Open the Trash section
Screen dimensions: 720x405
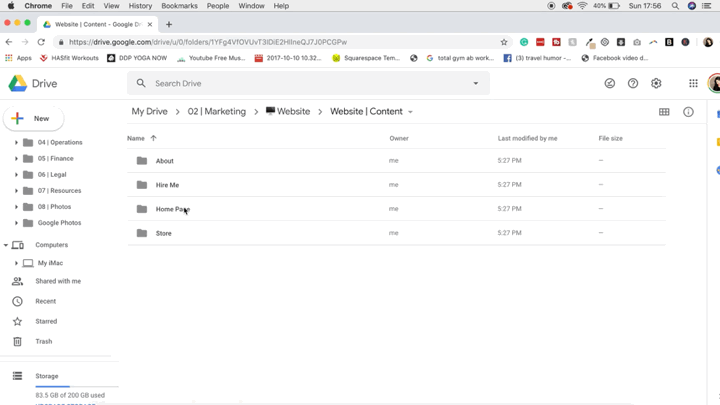(x=44, y=341)
